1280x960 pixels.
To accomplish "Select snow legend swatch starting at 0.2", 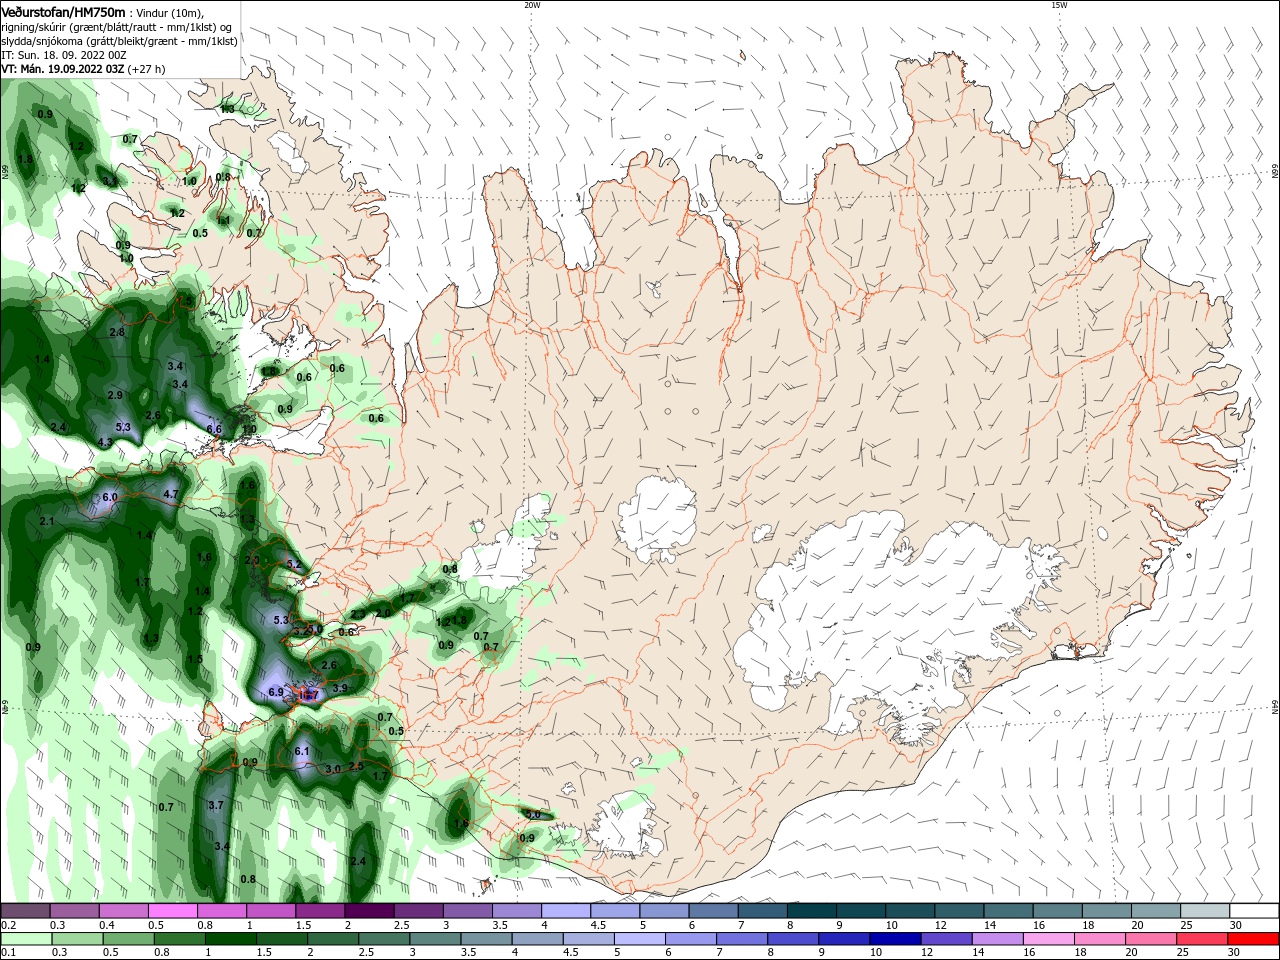I will (x=25, y=911).
